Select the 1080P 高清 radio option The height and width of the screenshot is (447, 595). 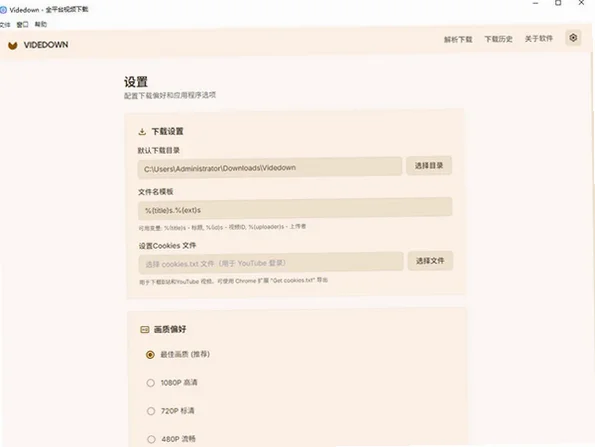(151, 383)
